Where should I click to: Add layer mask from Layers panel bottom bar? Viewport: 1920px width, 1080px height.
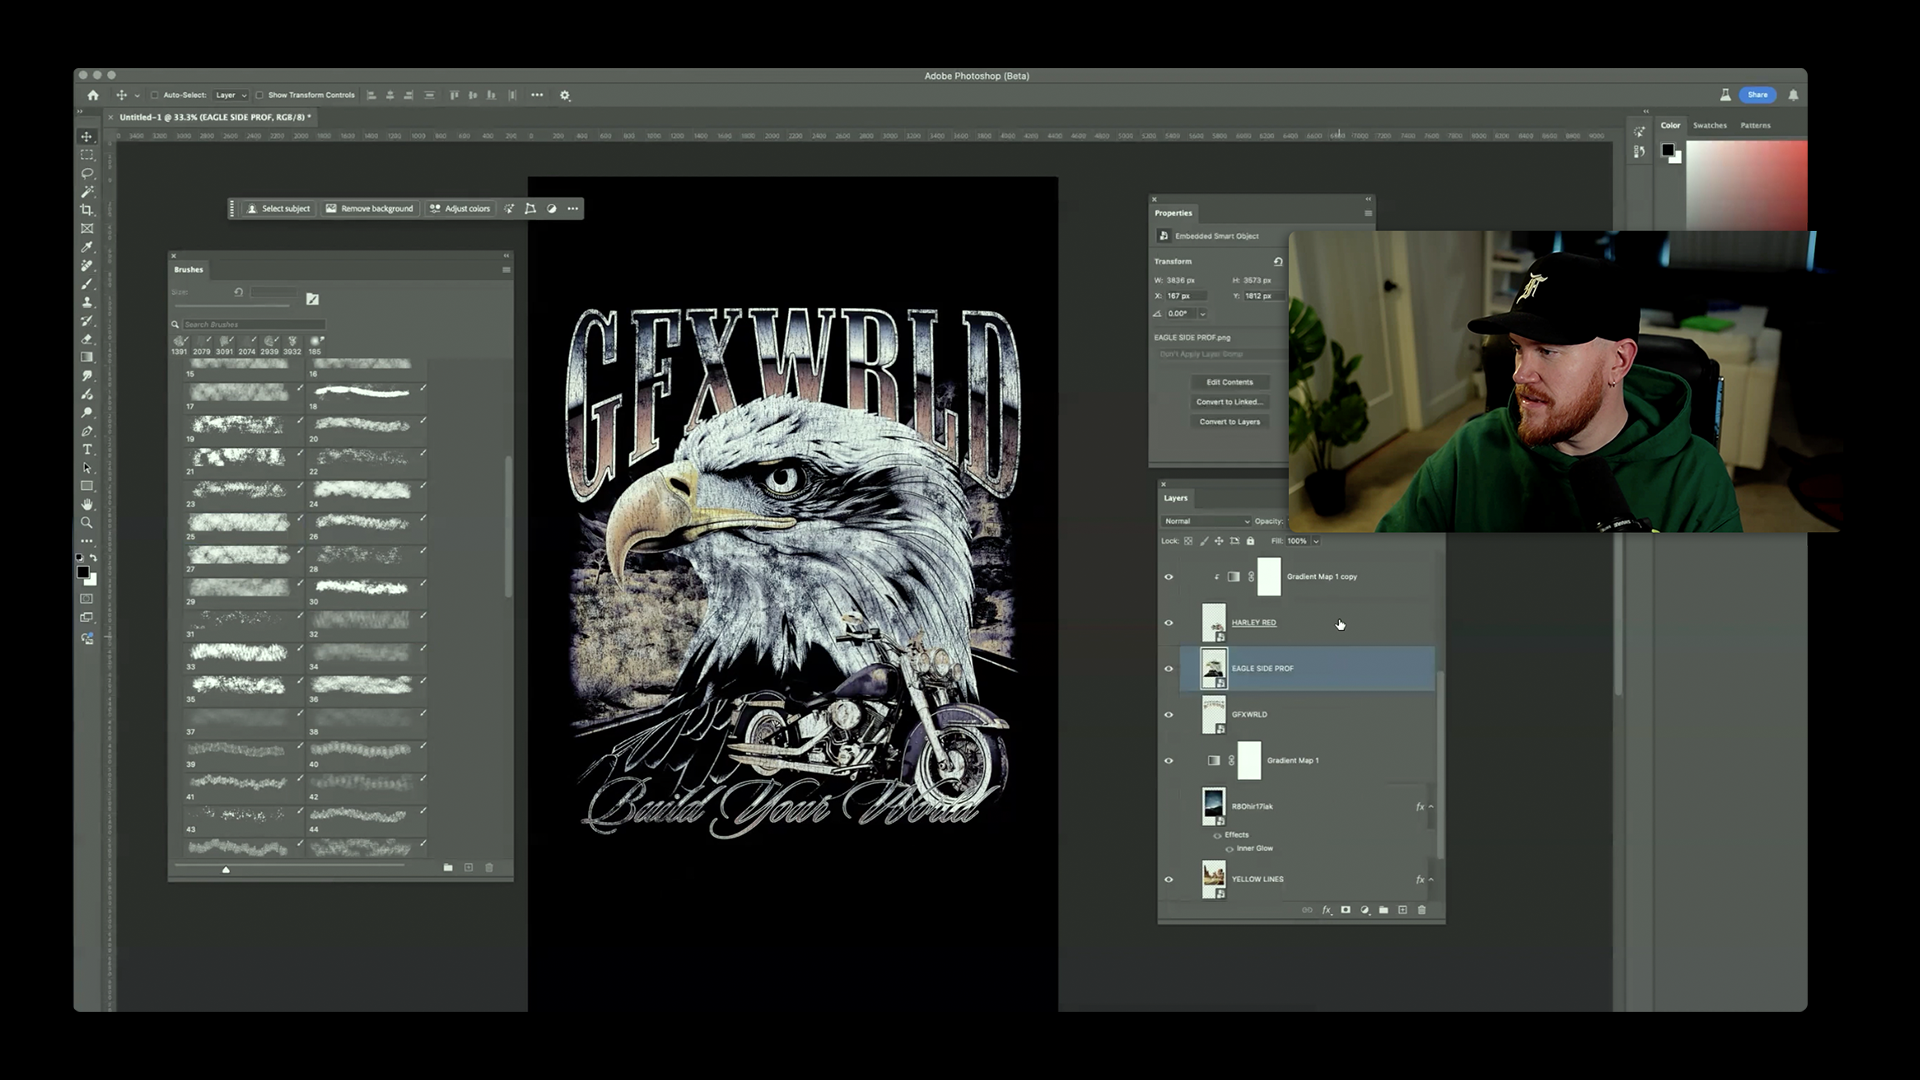[x=1345, y=910]
